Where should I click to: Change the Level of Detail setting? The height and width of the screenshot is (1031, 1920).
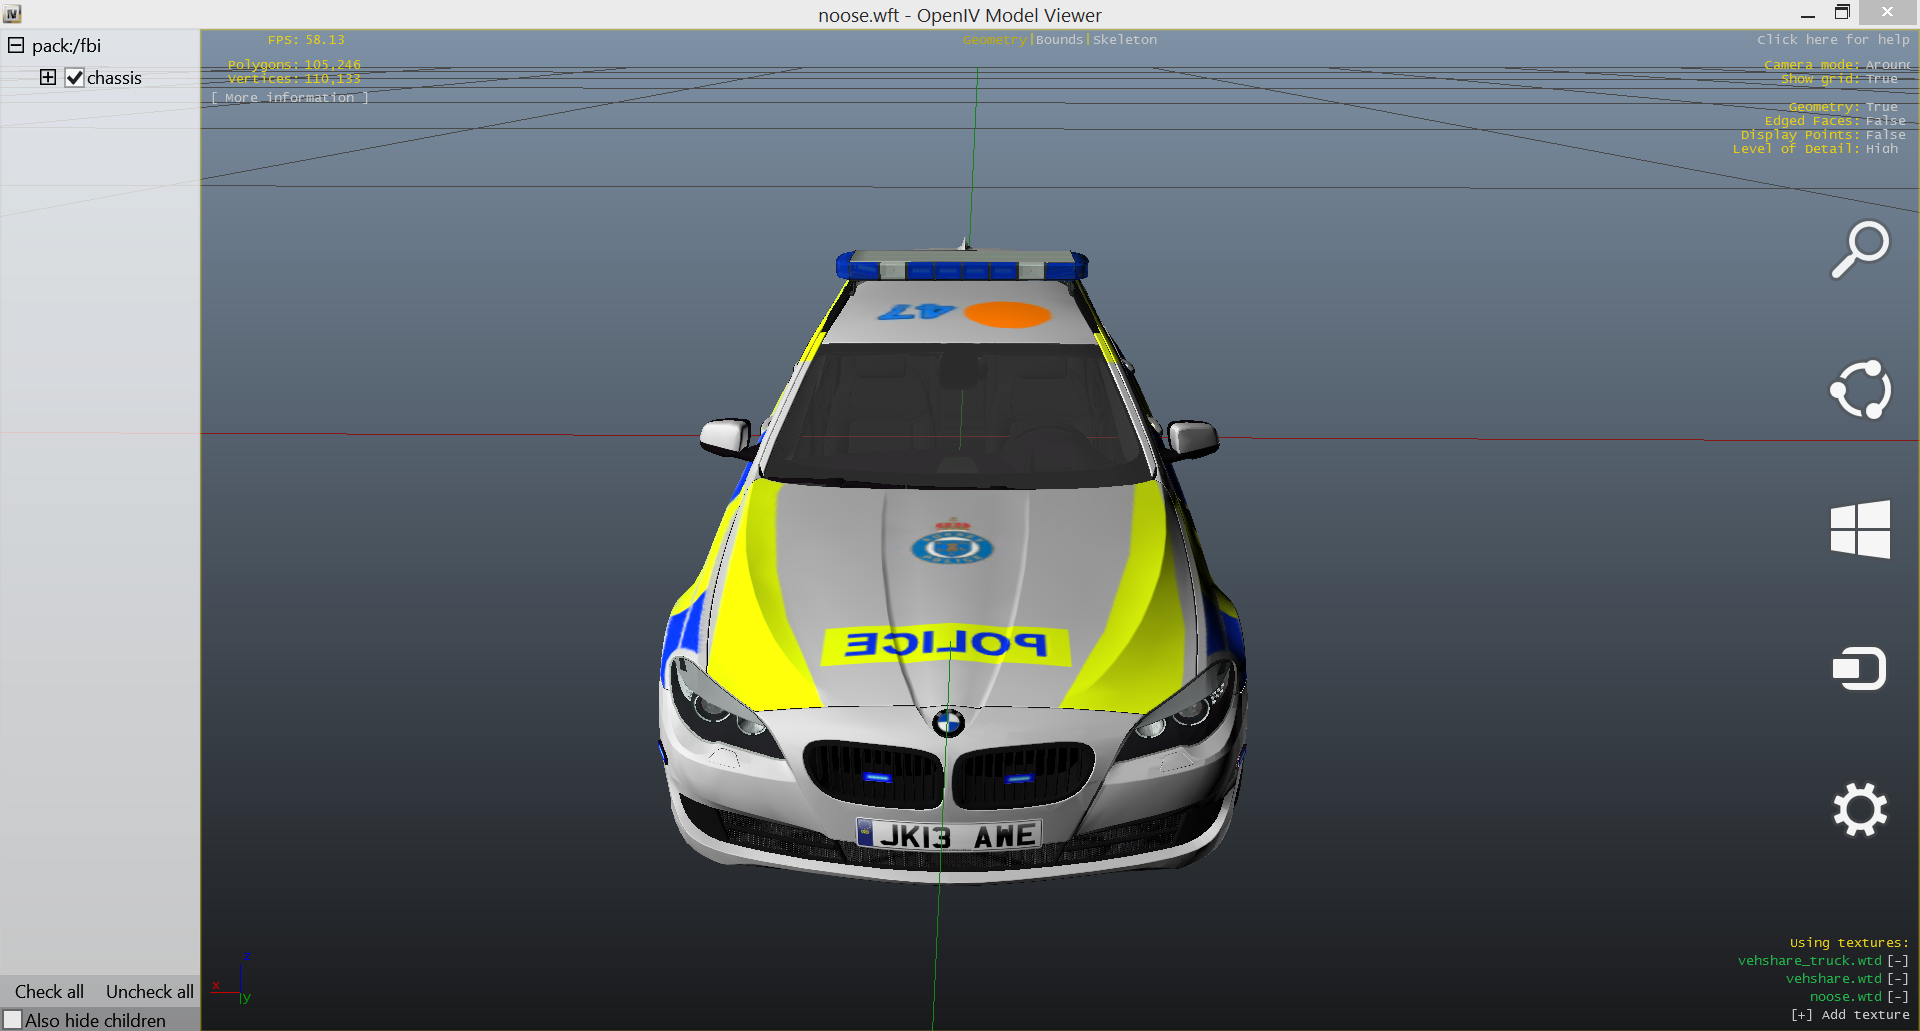(x=1815, y=149)
